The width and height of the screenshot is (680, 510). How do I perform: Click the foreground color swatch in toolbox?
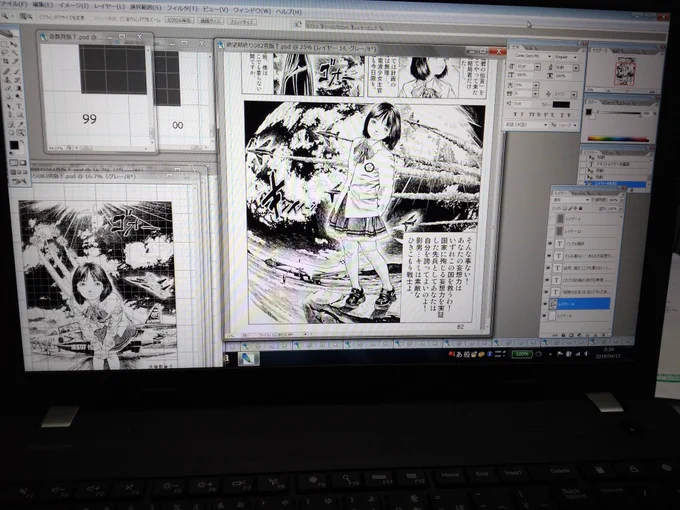pyautogui.click(x=14, y=145)
